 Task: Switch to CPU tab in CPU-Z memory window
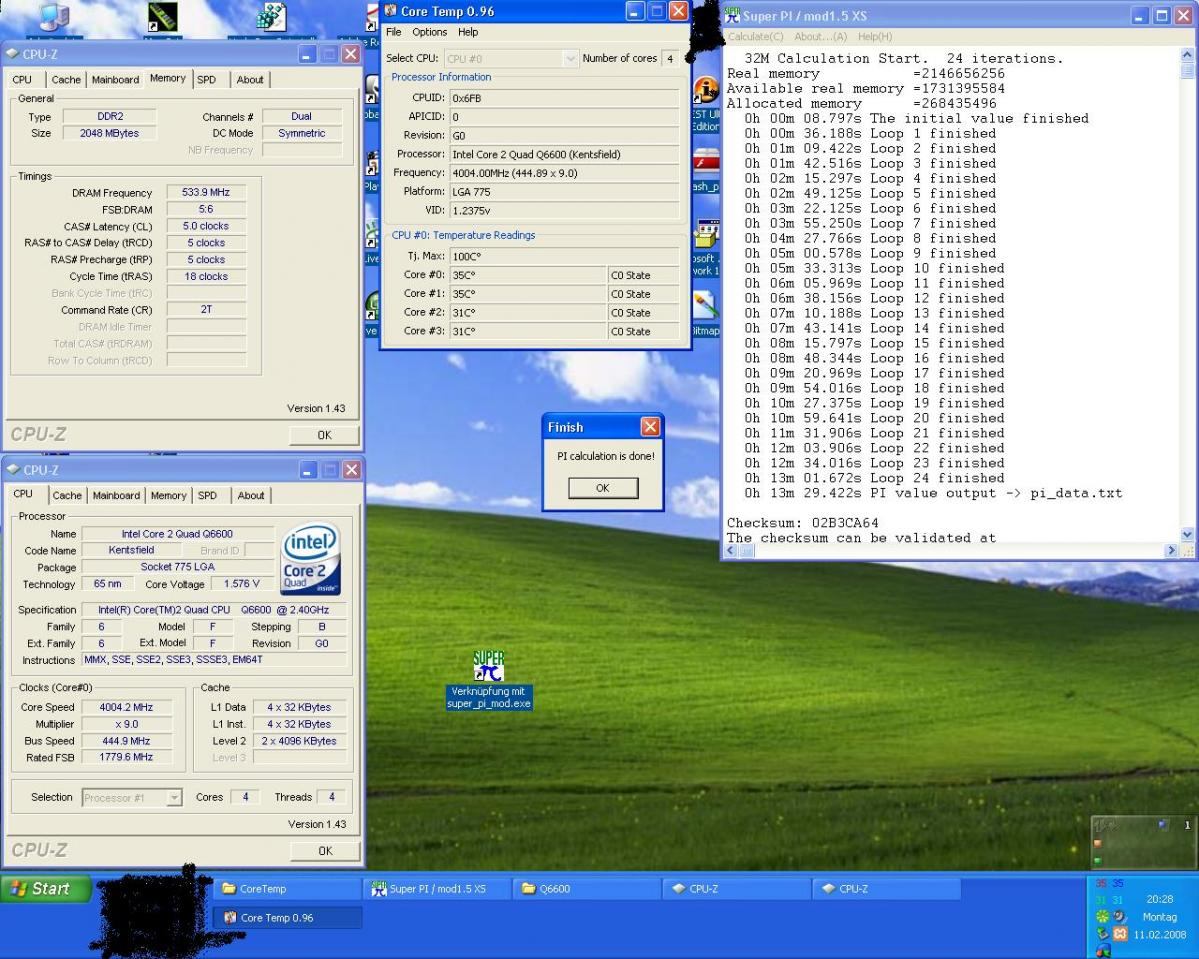click(22, 80)
